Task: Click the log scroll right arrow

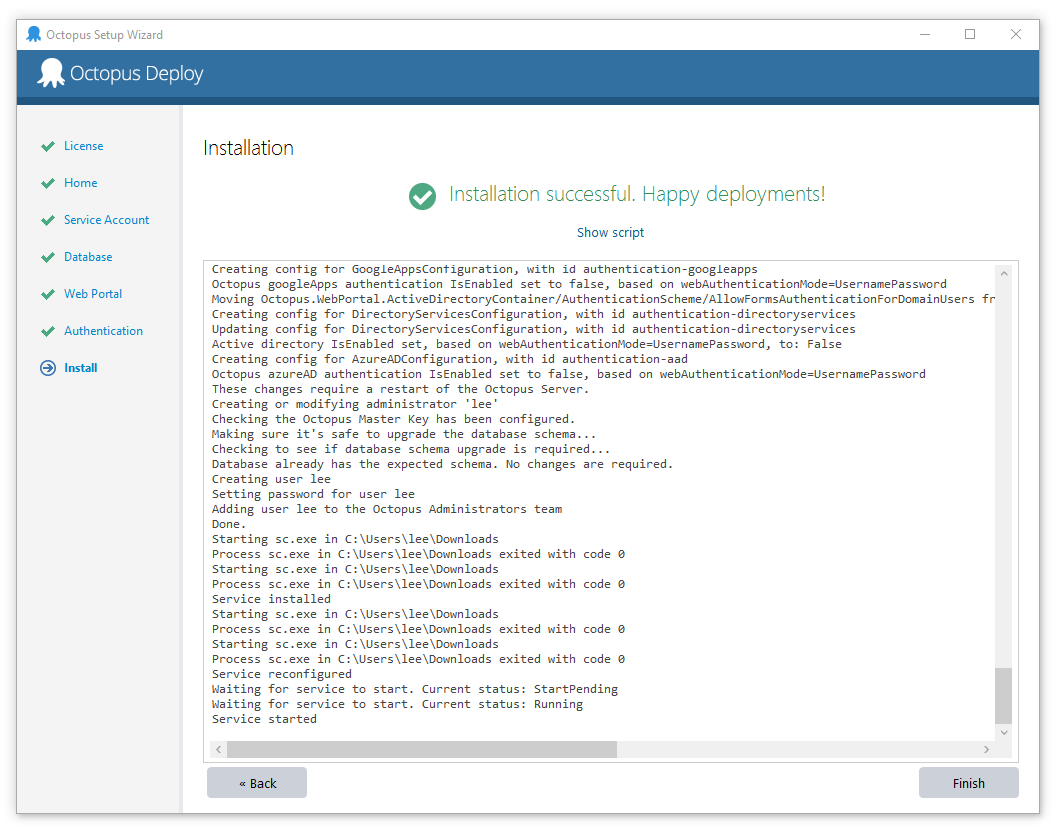Action: click(x=986, y=749)
